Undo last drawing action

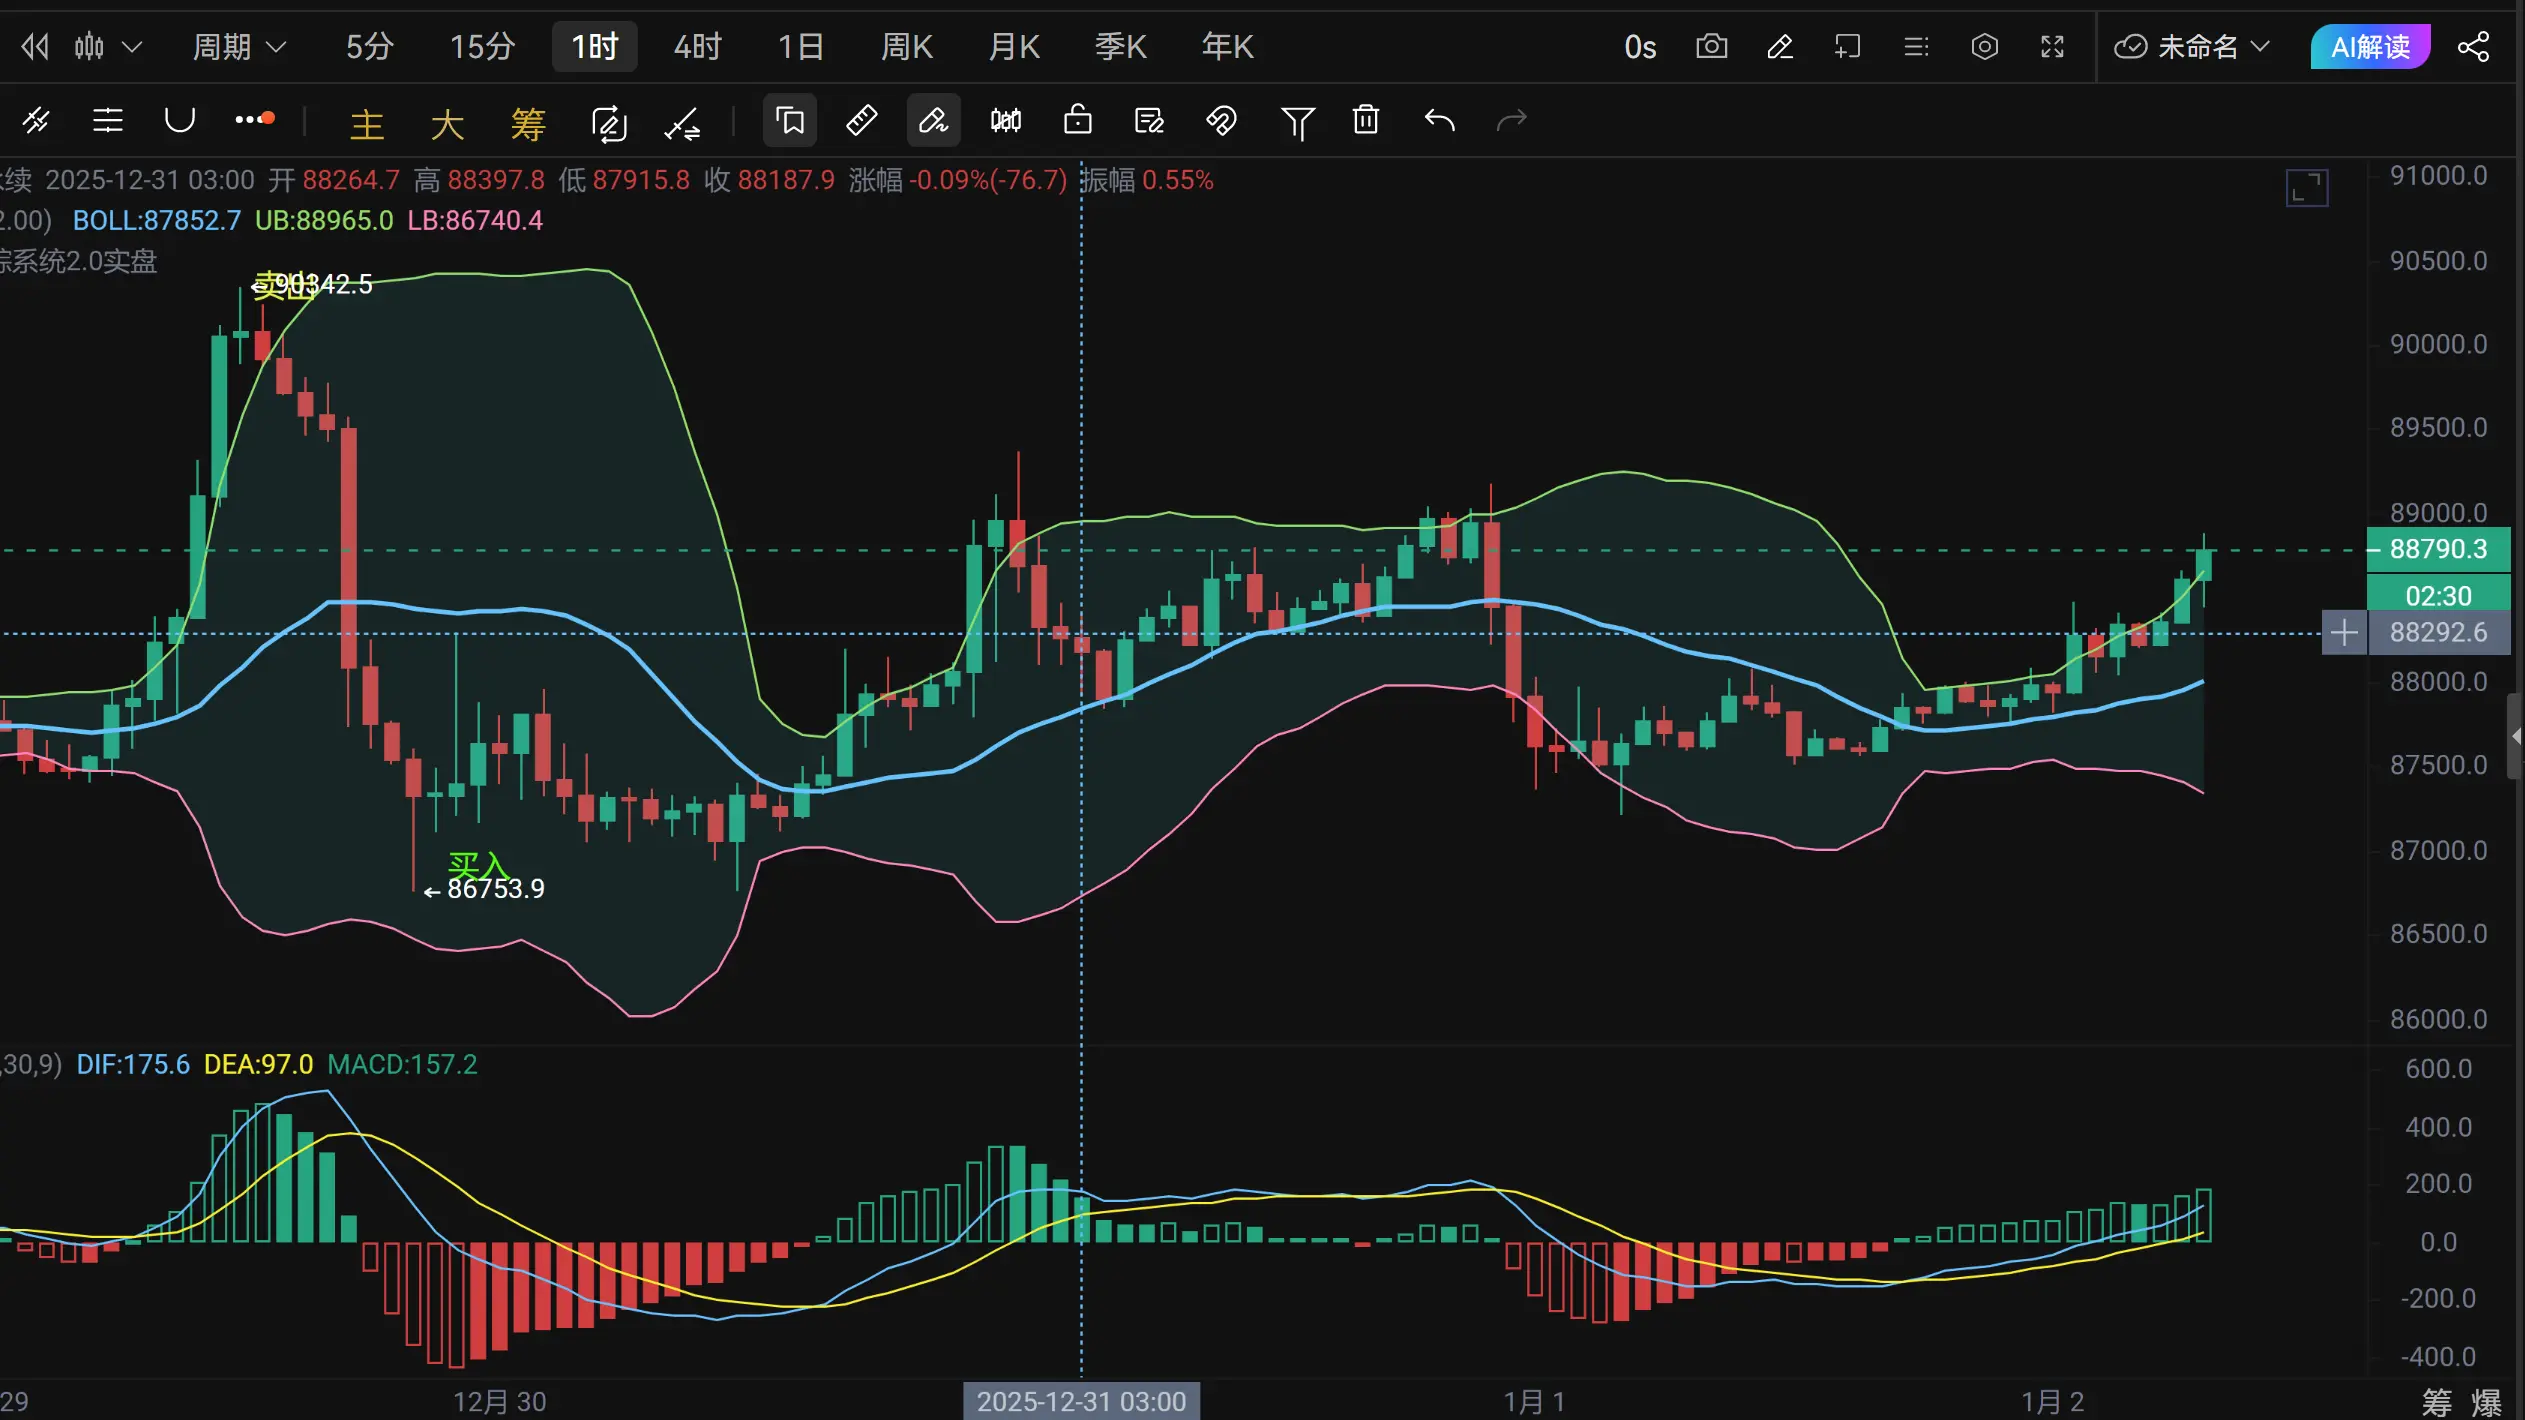click(1439, 121)
